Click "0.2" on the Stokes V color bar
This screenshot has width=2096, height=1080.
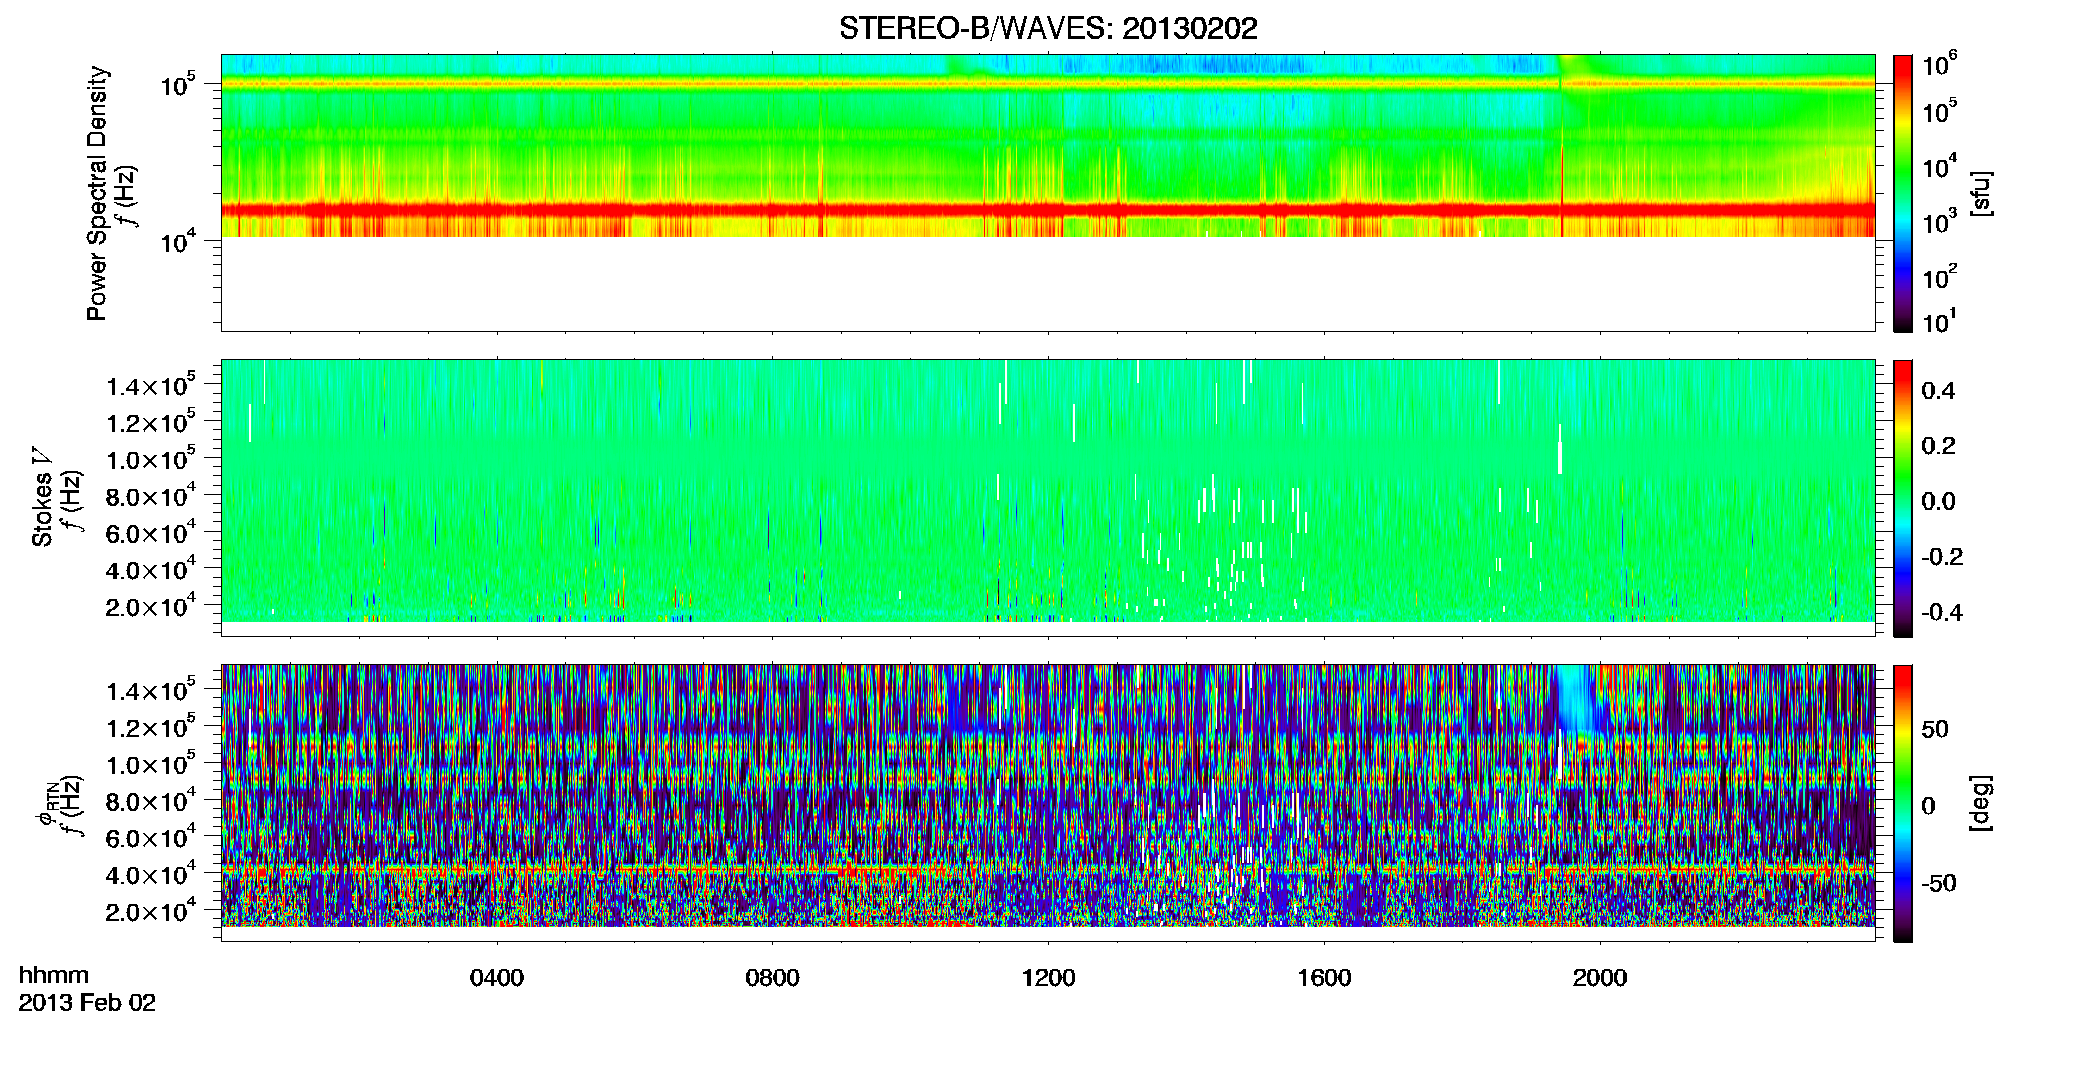(1938, 446)
